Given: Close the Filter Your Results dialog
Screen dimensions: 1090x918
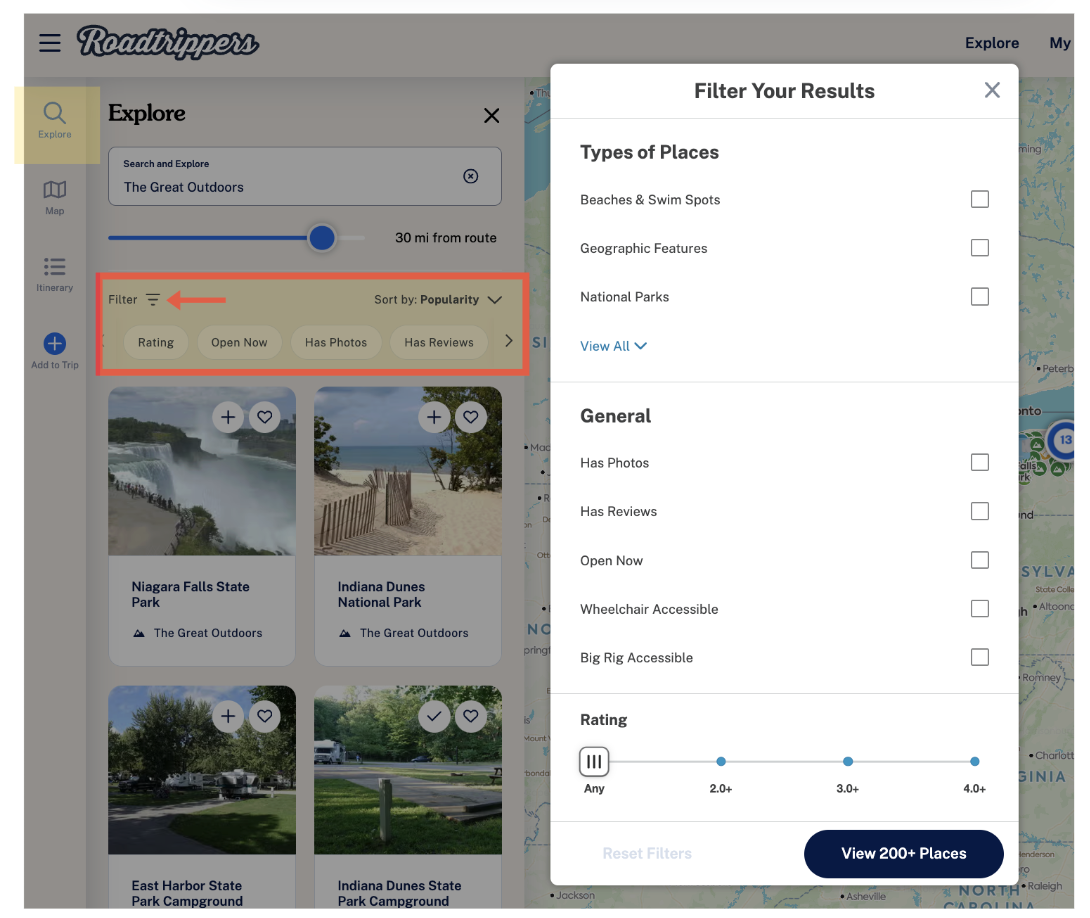Looking at the screenshot, I should tap(992, 90).
